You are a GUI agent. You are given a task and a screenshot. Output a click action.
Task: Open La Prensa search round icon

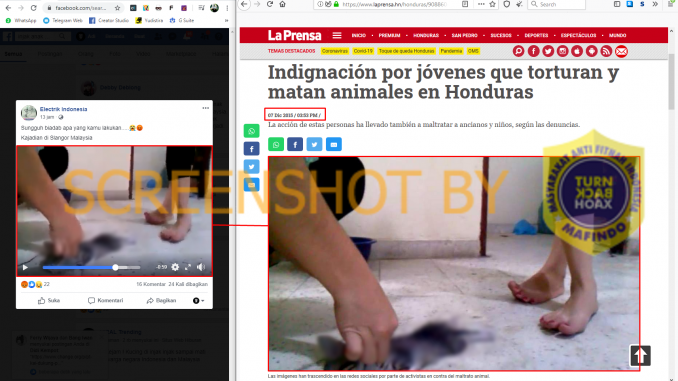click(x=518, y=51)
